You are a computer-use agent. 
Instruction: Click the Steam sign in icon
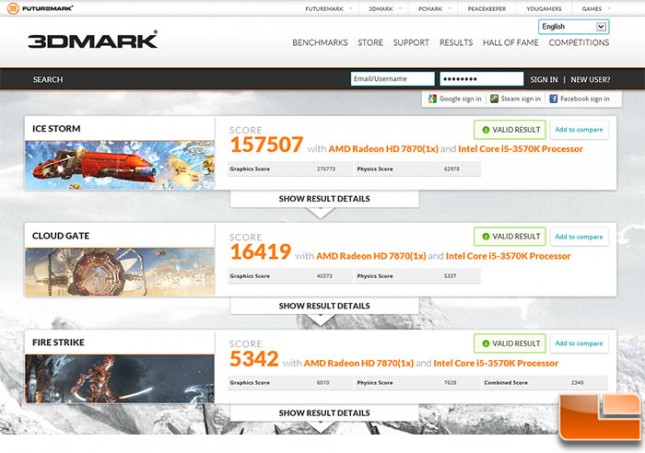(494, 99)
